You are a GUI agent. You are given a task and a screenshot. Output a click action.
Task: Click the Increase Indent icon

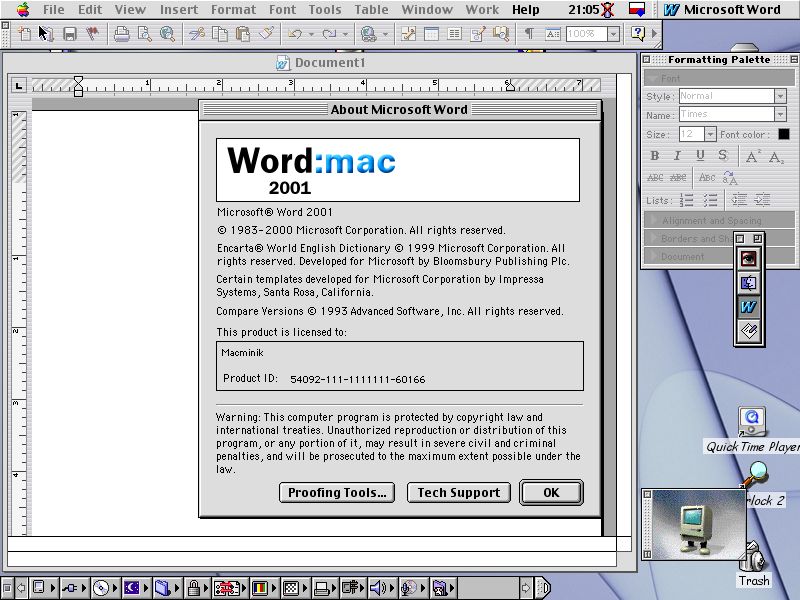tap(762, 199)
